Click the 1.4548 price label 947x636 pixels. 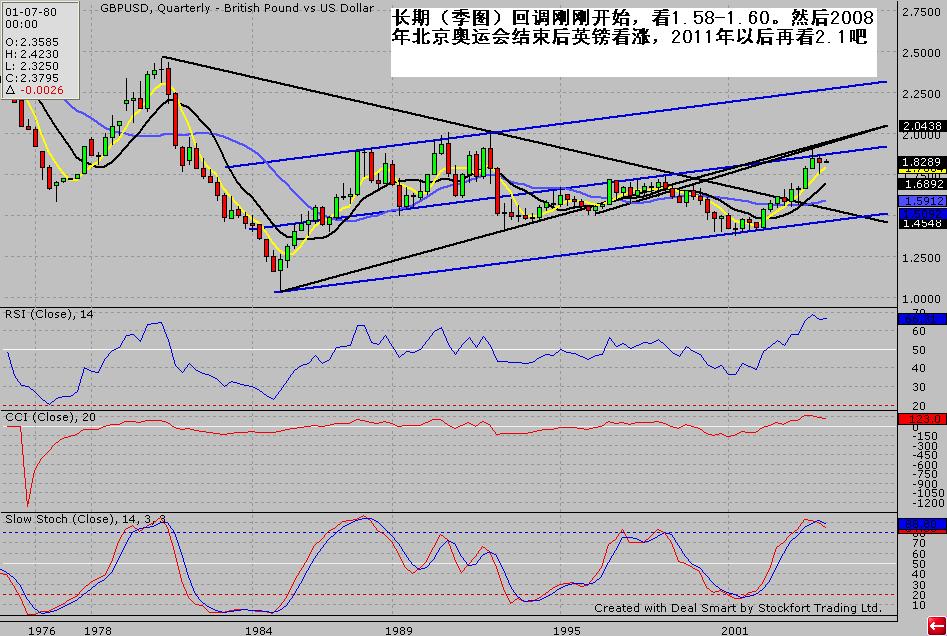pyautogui.click(x=918, y=225)
